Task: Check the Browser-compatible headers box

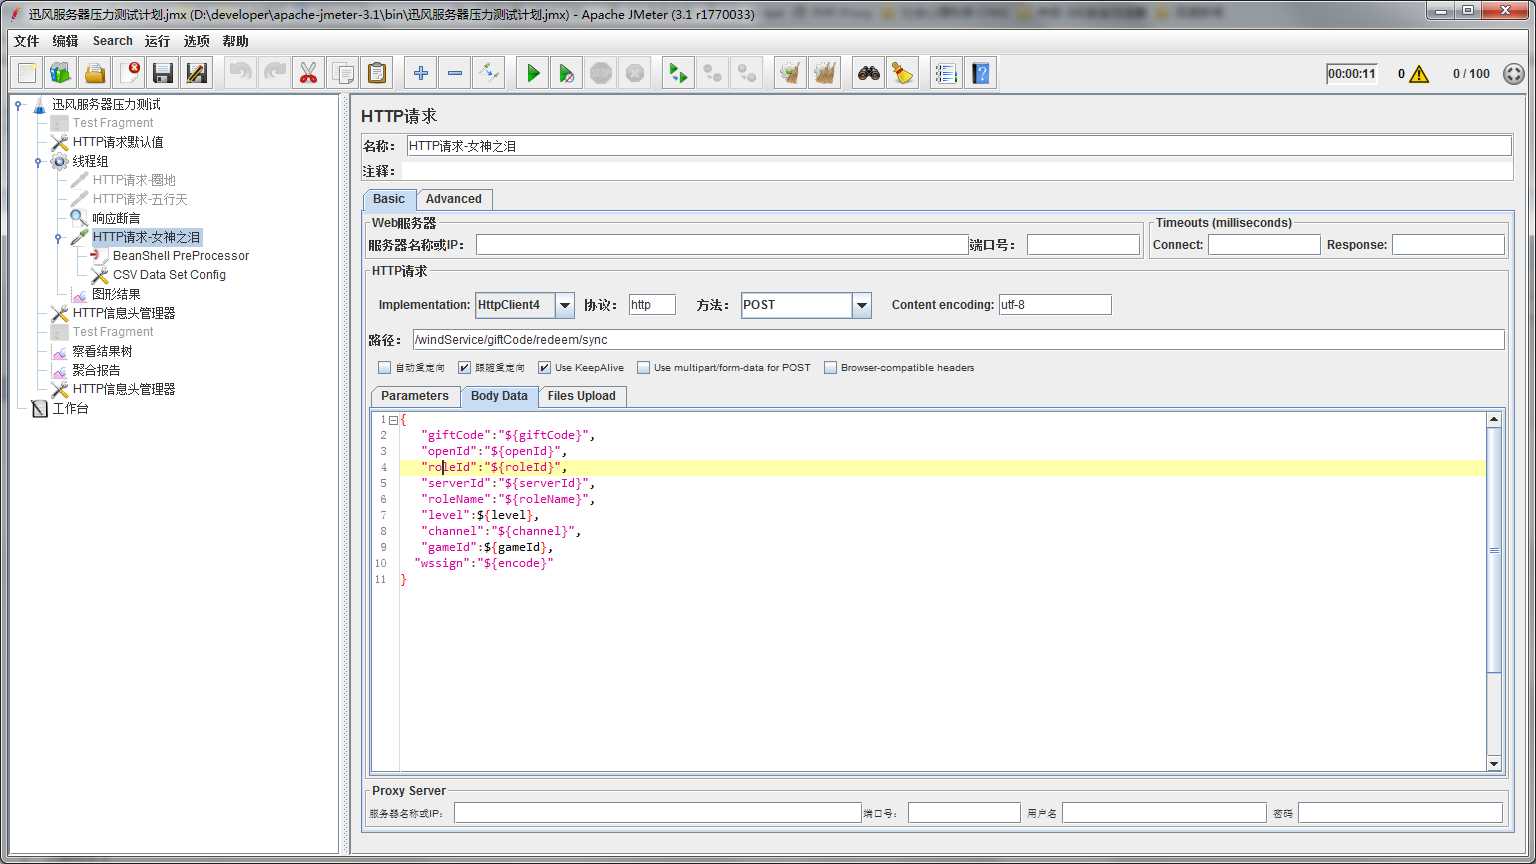Action: [830, 368]
